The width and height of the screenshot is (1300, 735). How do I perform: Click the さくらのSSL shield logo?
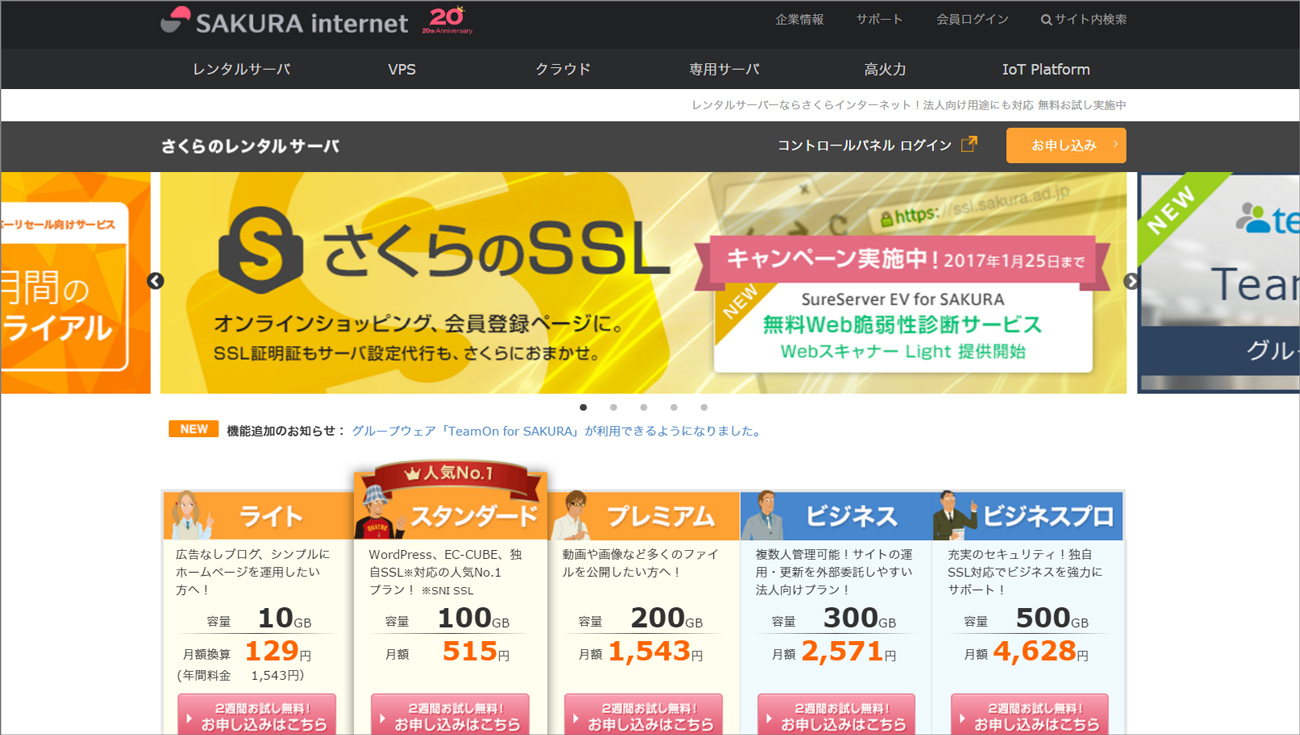point(260,250)
